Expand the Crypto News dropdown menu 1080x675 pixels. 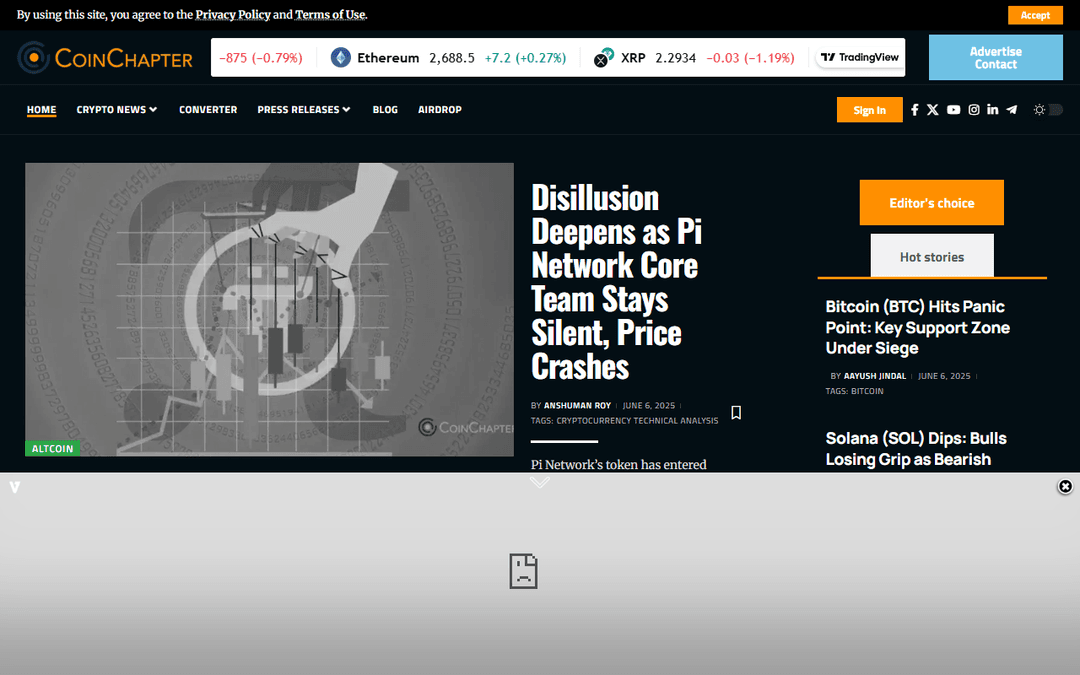coord(116,110)
